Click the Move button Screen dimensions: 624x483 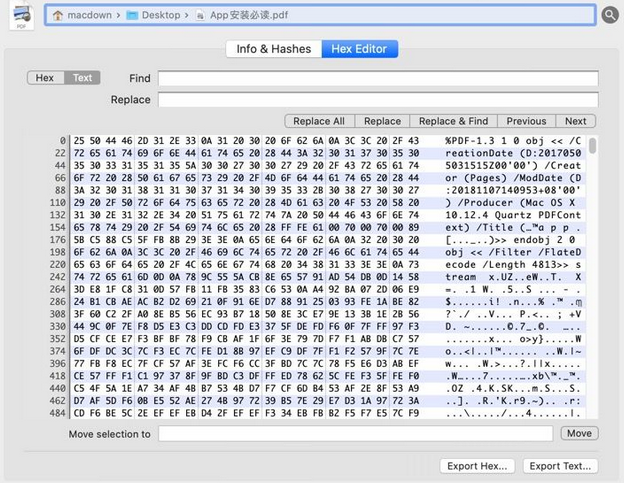(579, 433)
